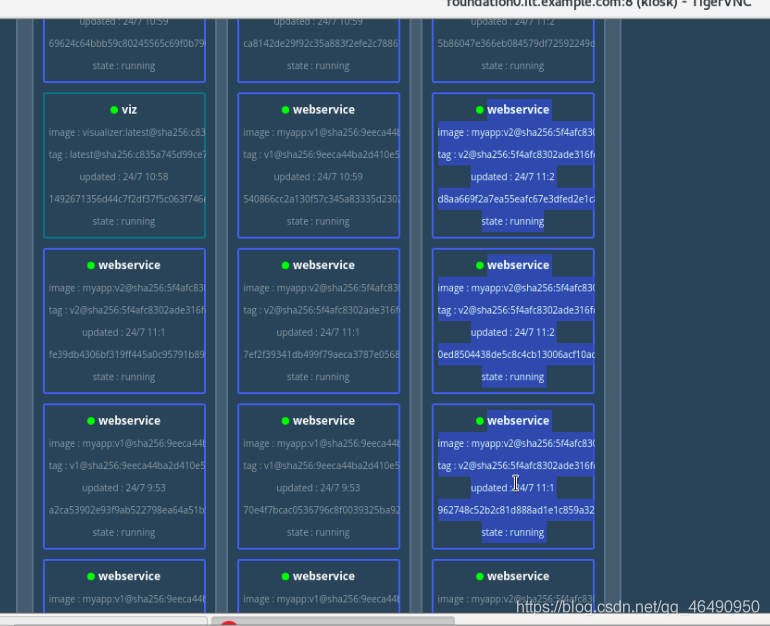770x626 pixels.
Task: Click green dot on webservice card 962748c52b2c81d
Action: 480,421
